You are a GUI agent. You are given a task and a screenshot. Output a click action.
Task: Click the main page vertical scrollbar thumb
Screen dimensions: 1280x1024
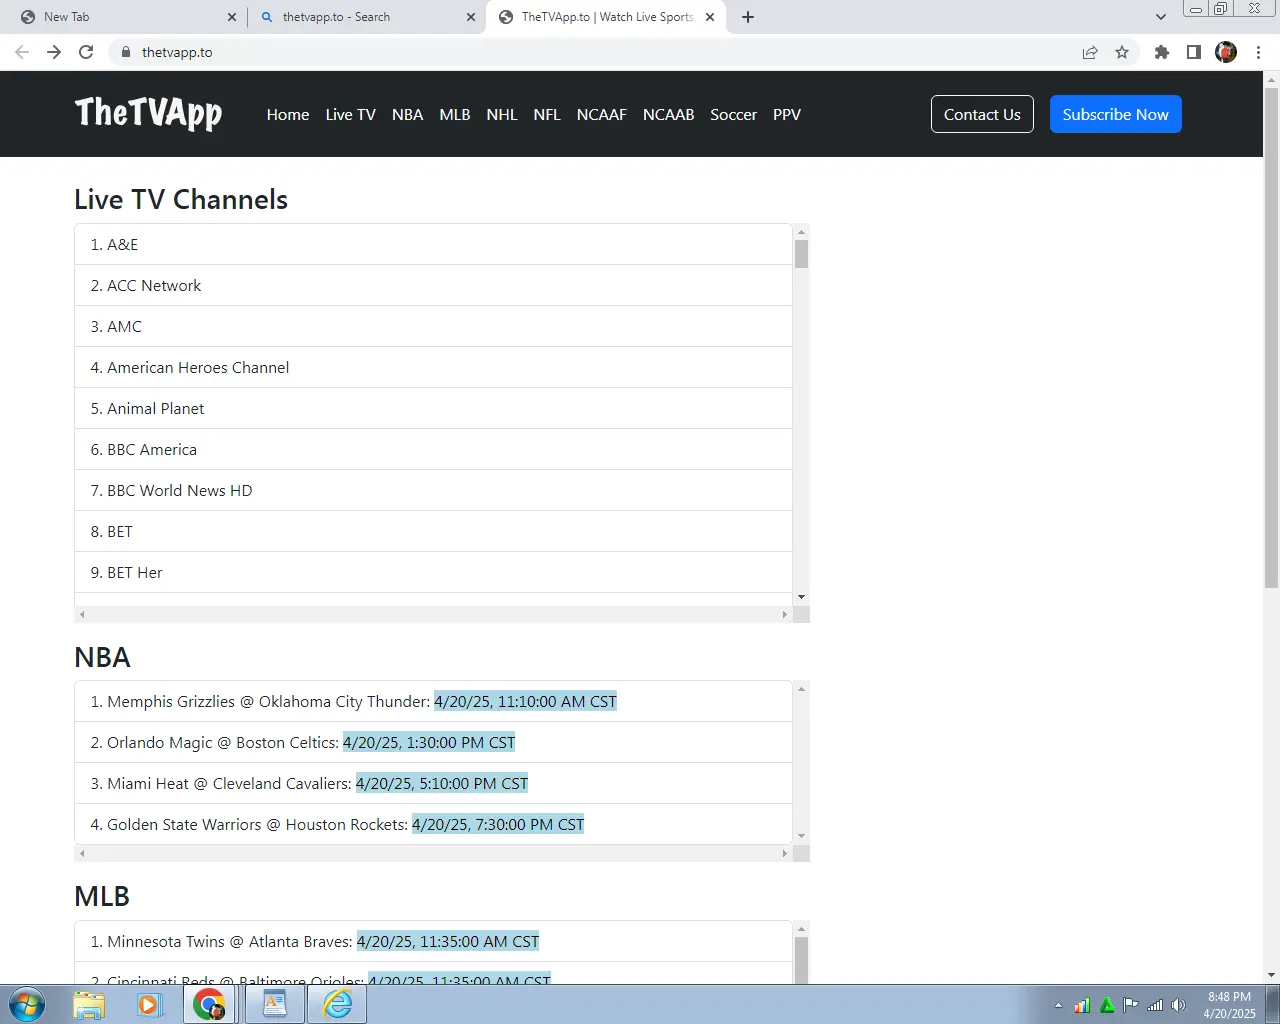1271,337
